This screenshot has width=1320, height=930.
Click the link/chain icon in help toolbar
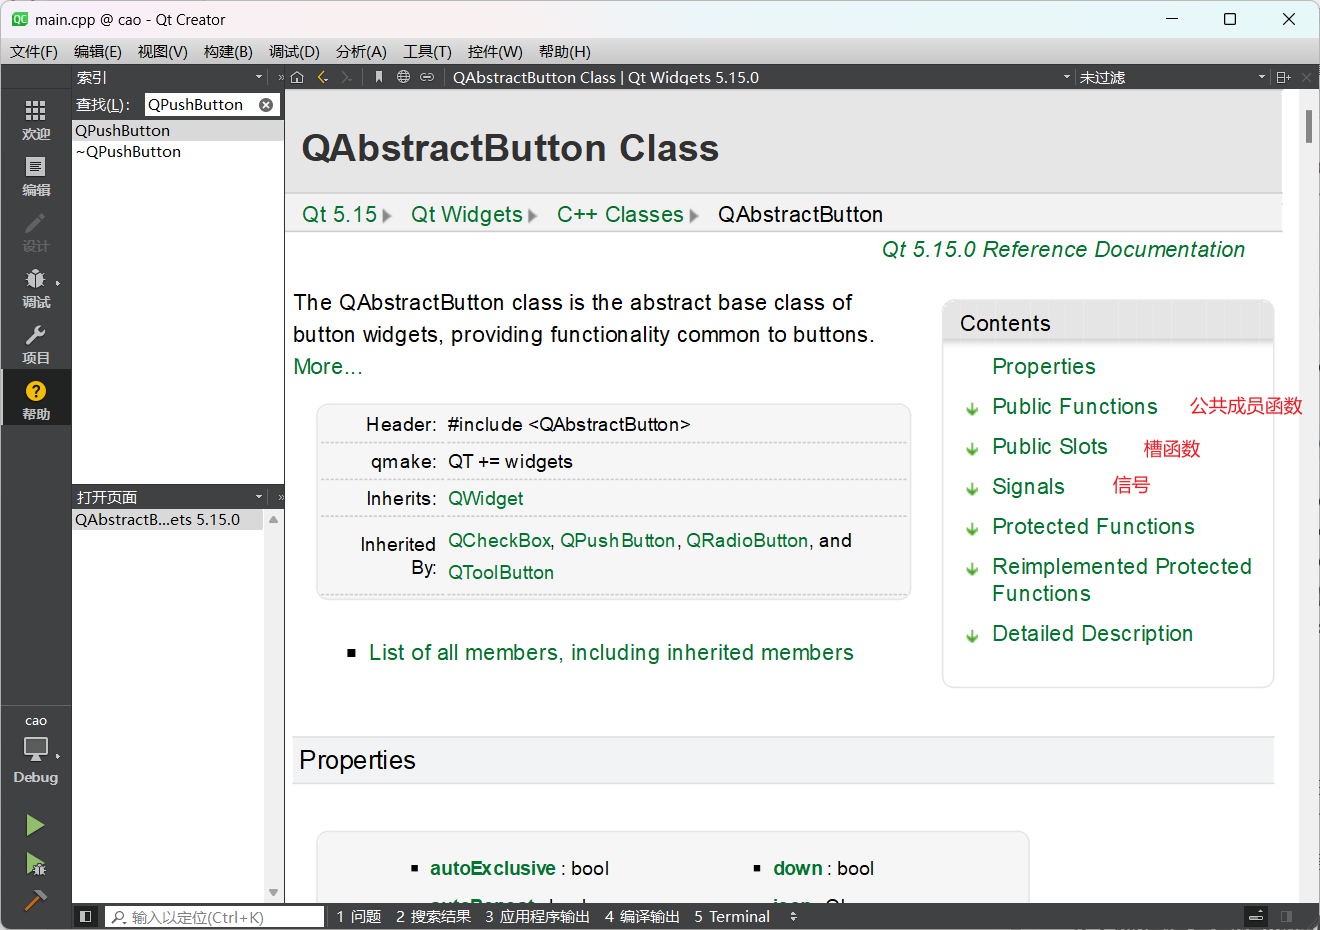click(x=427, y=77)
